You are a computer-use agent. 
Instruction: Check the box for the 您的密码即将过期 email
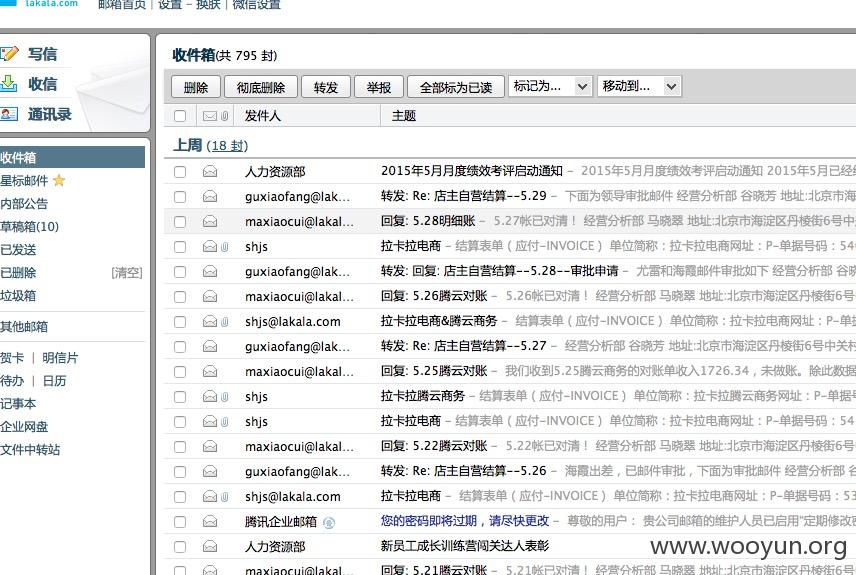point(180,521)
